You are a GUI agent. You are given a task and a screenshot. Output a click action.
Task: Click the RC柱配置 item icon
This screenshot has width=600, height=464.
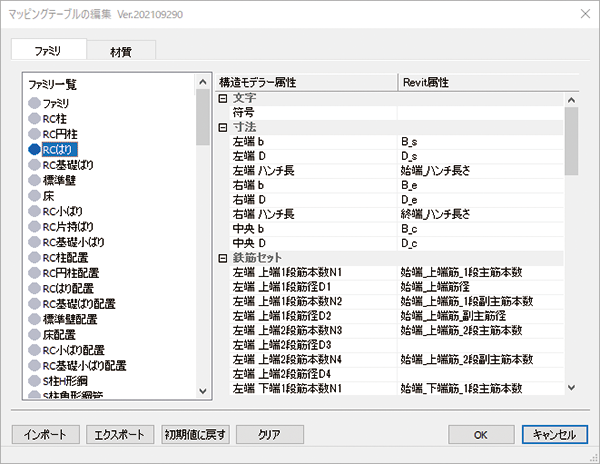pyautogui.click(x=35, y=257)
